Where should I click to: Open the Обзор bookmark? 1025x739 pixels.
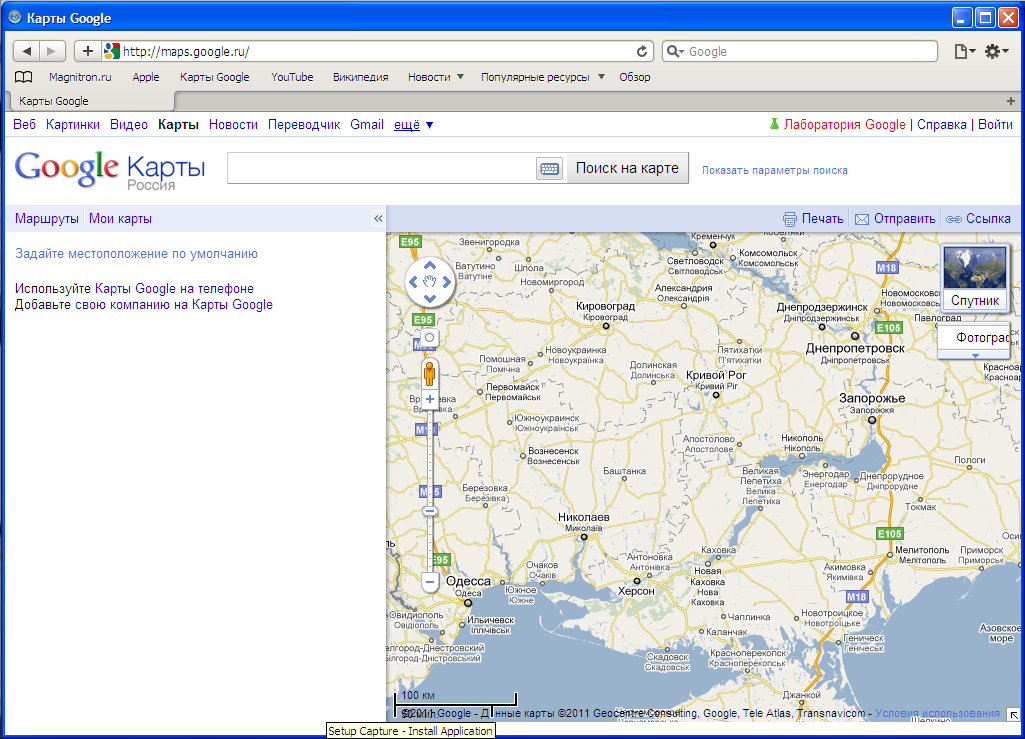point(635,77)
